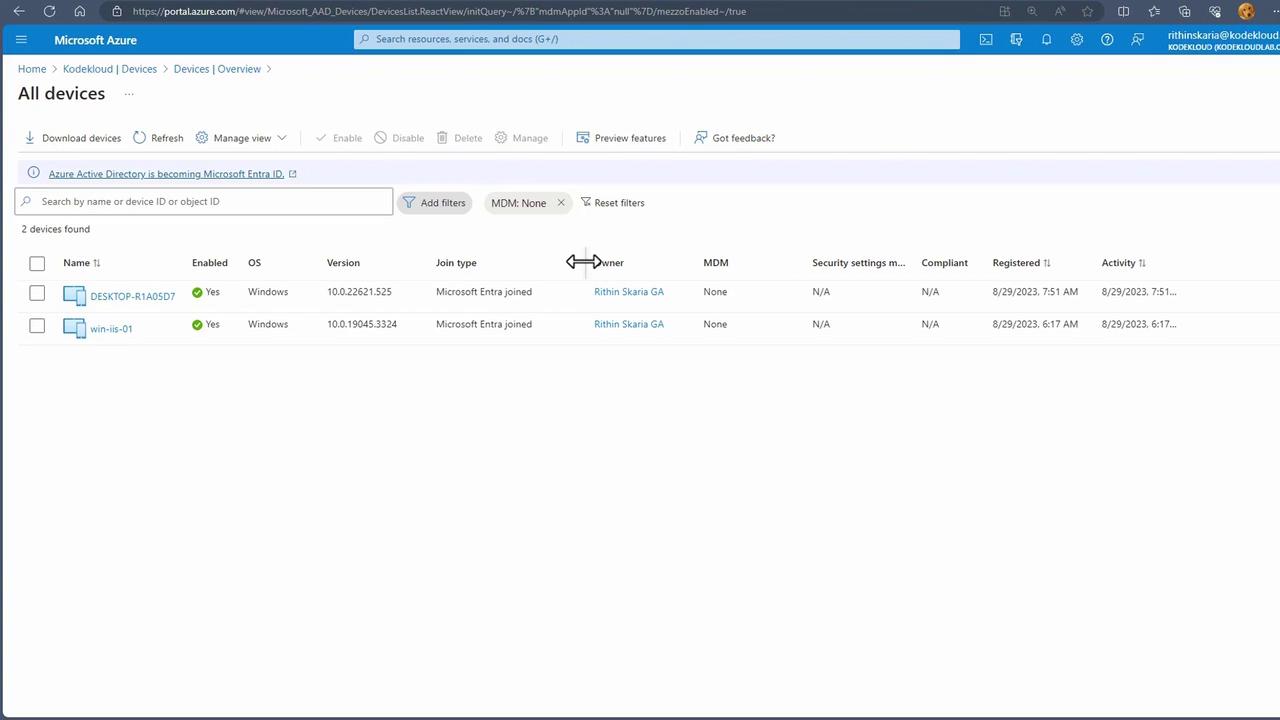Click the Owner column resize handle
Image resolution: width=1280 pixels, height=720 pixels.
point(585,262)
